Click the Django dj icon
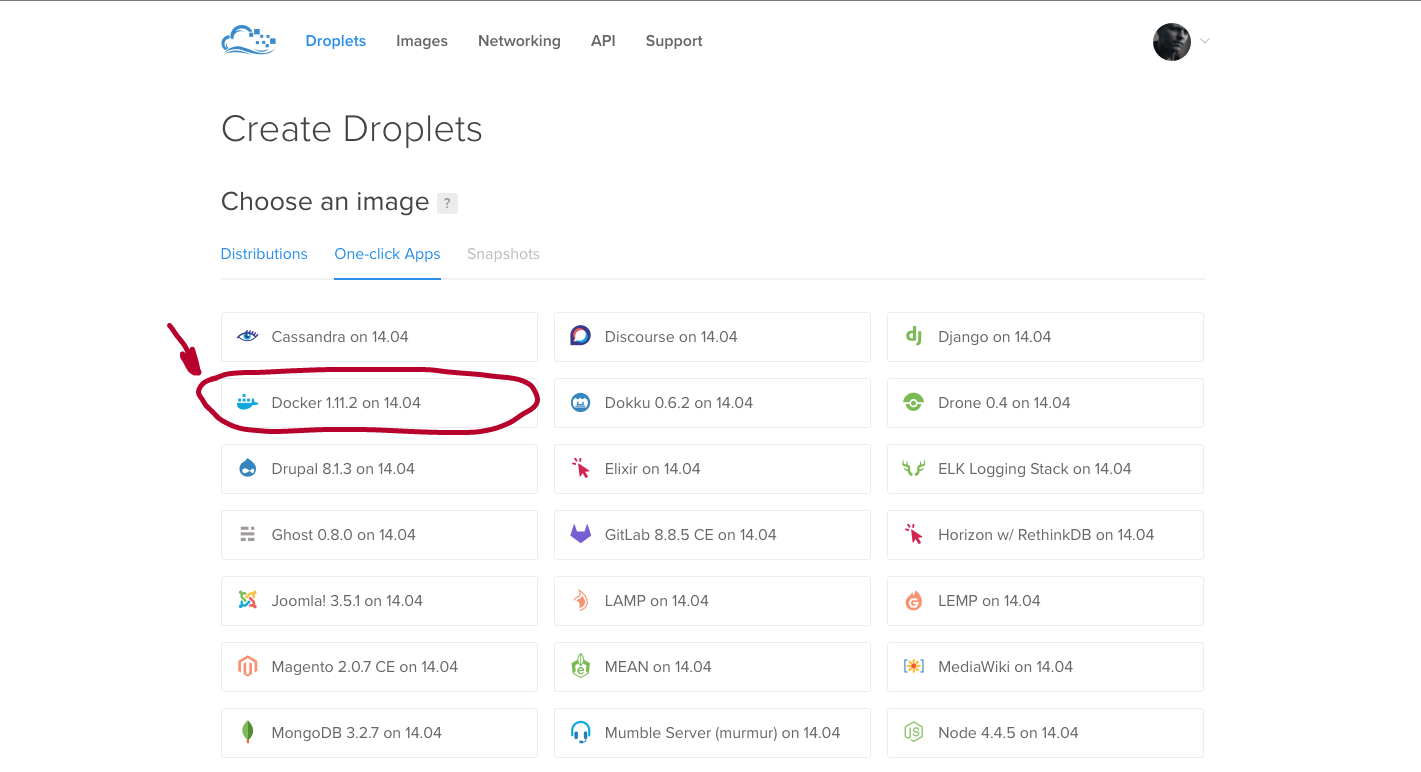Image resolution: width=1421 pixels, height=772 pixels. [913, 337]
